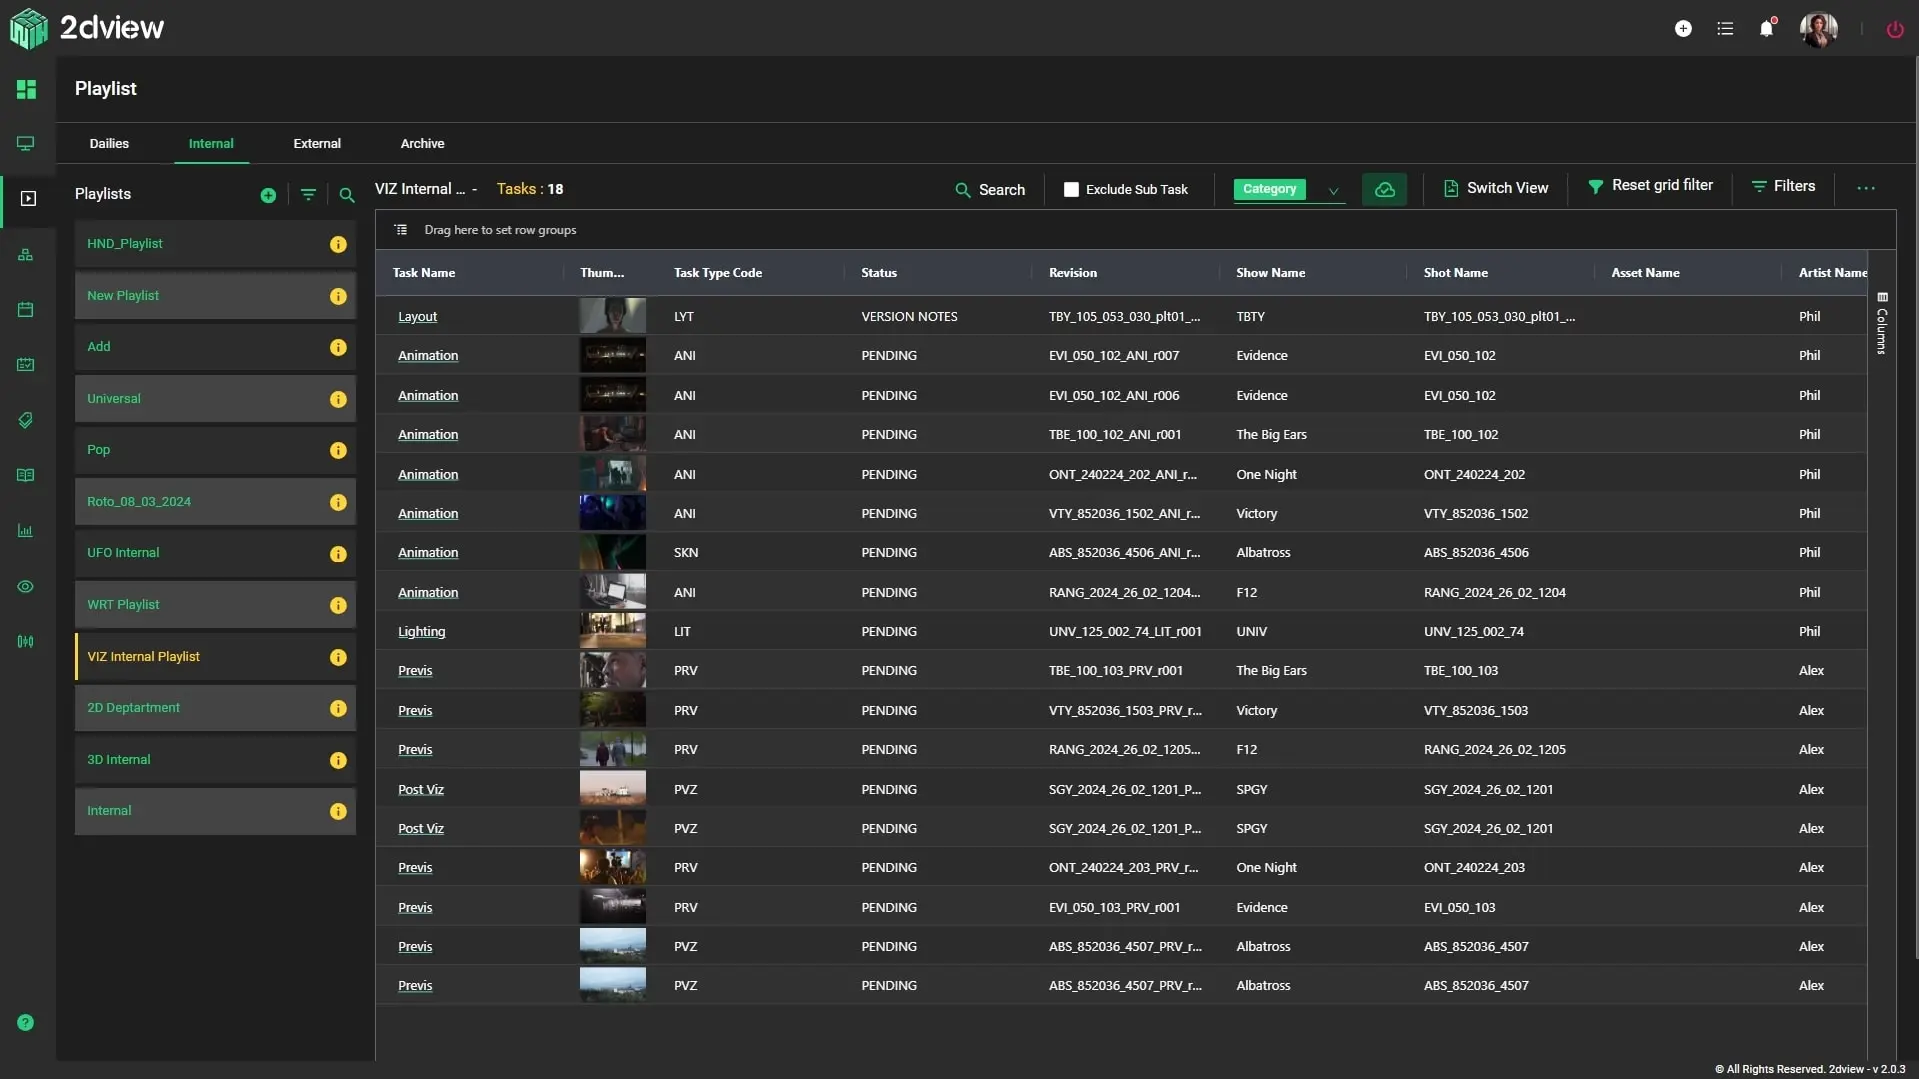This screenshot has width=1919, height=1079.
Task: Click the SKN task type code cell
Action: [686, 553]
